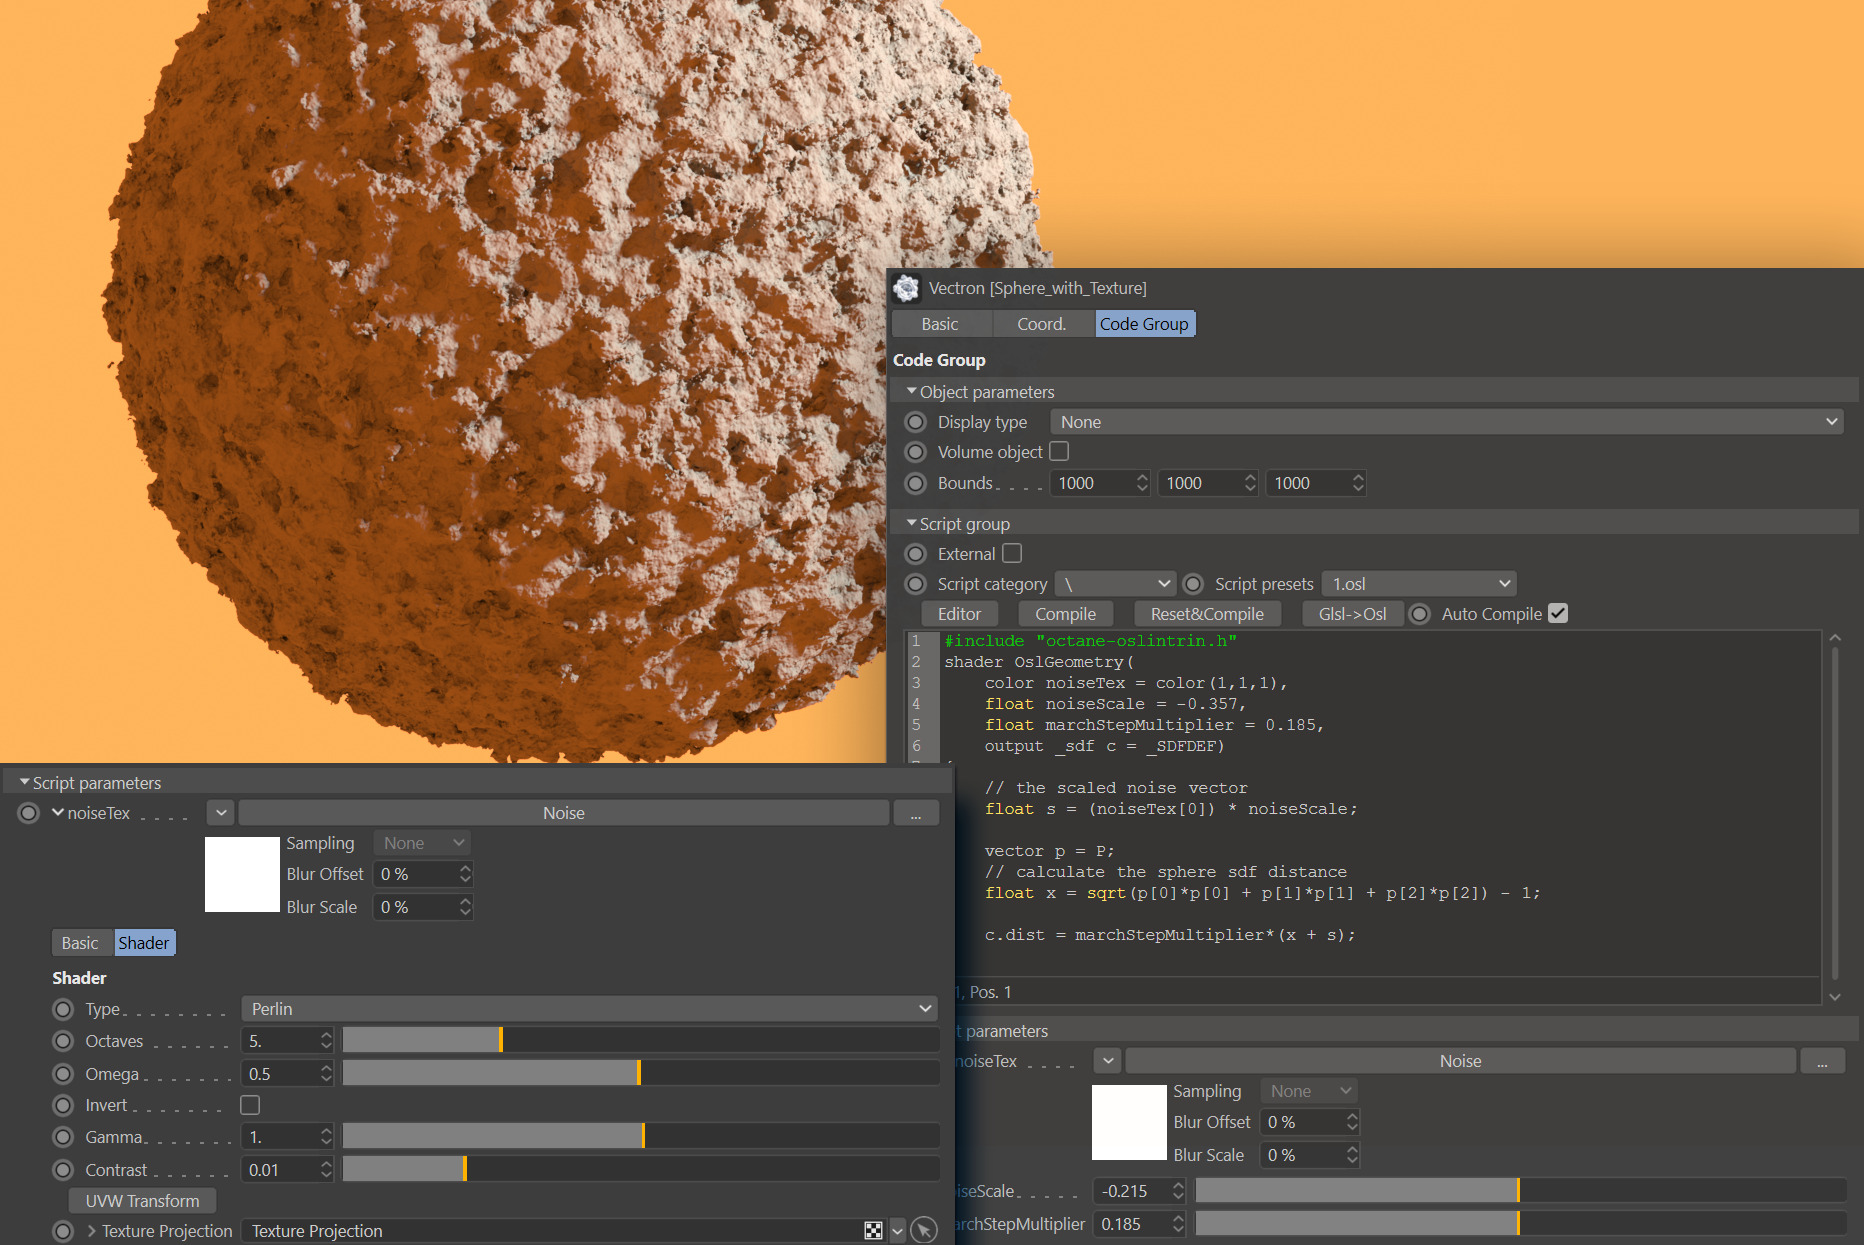This screenshot has width=1864, height=1245.
Task: Click the checkerboard icon beside Texture Projection
Action: tap(874, 1231)
